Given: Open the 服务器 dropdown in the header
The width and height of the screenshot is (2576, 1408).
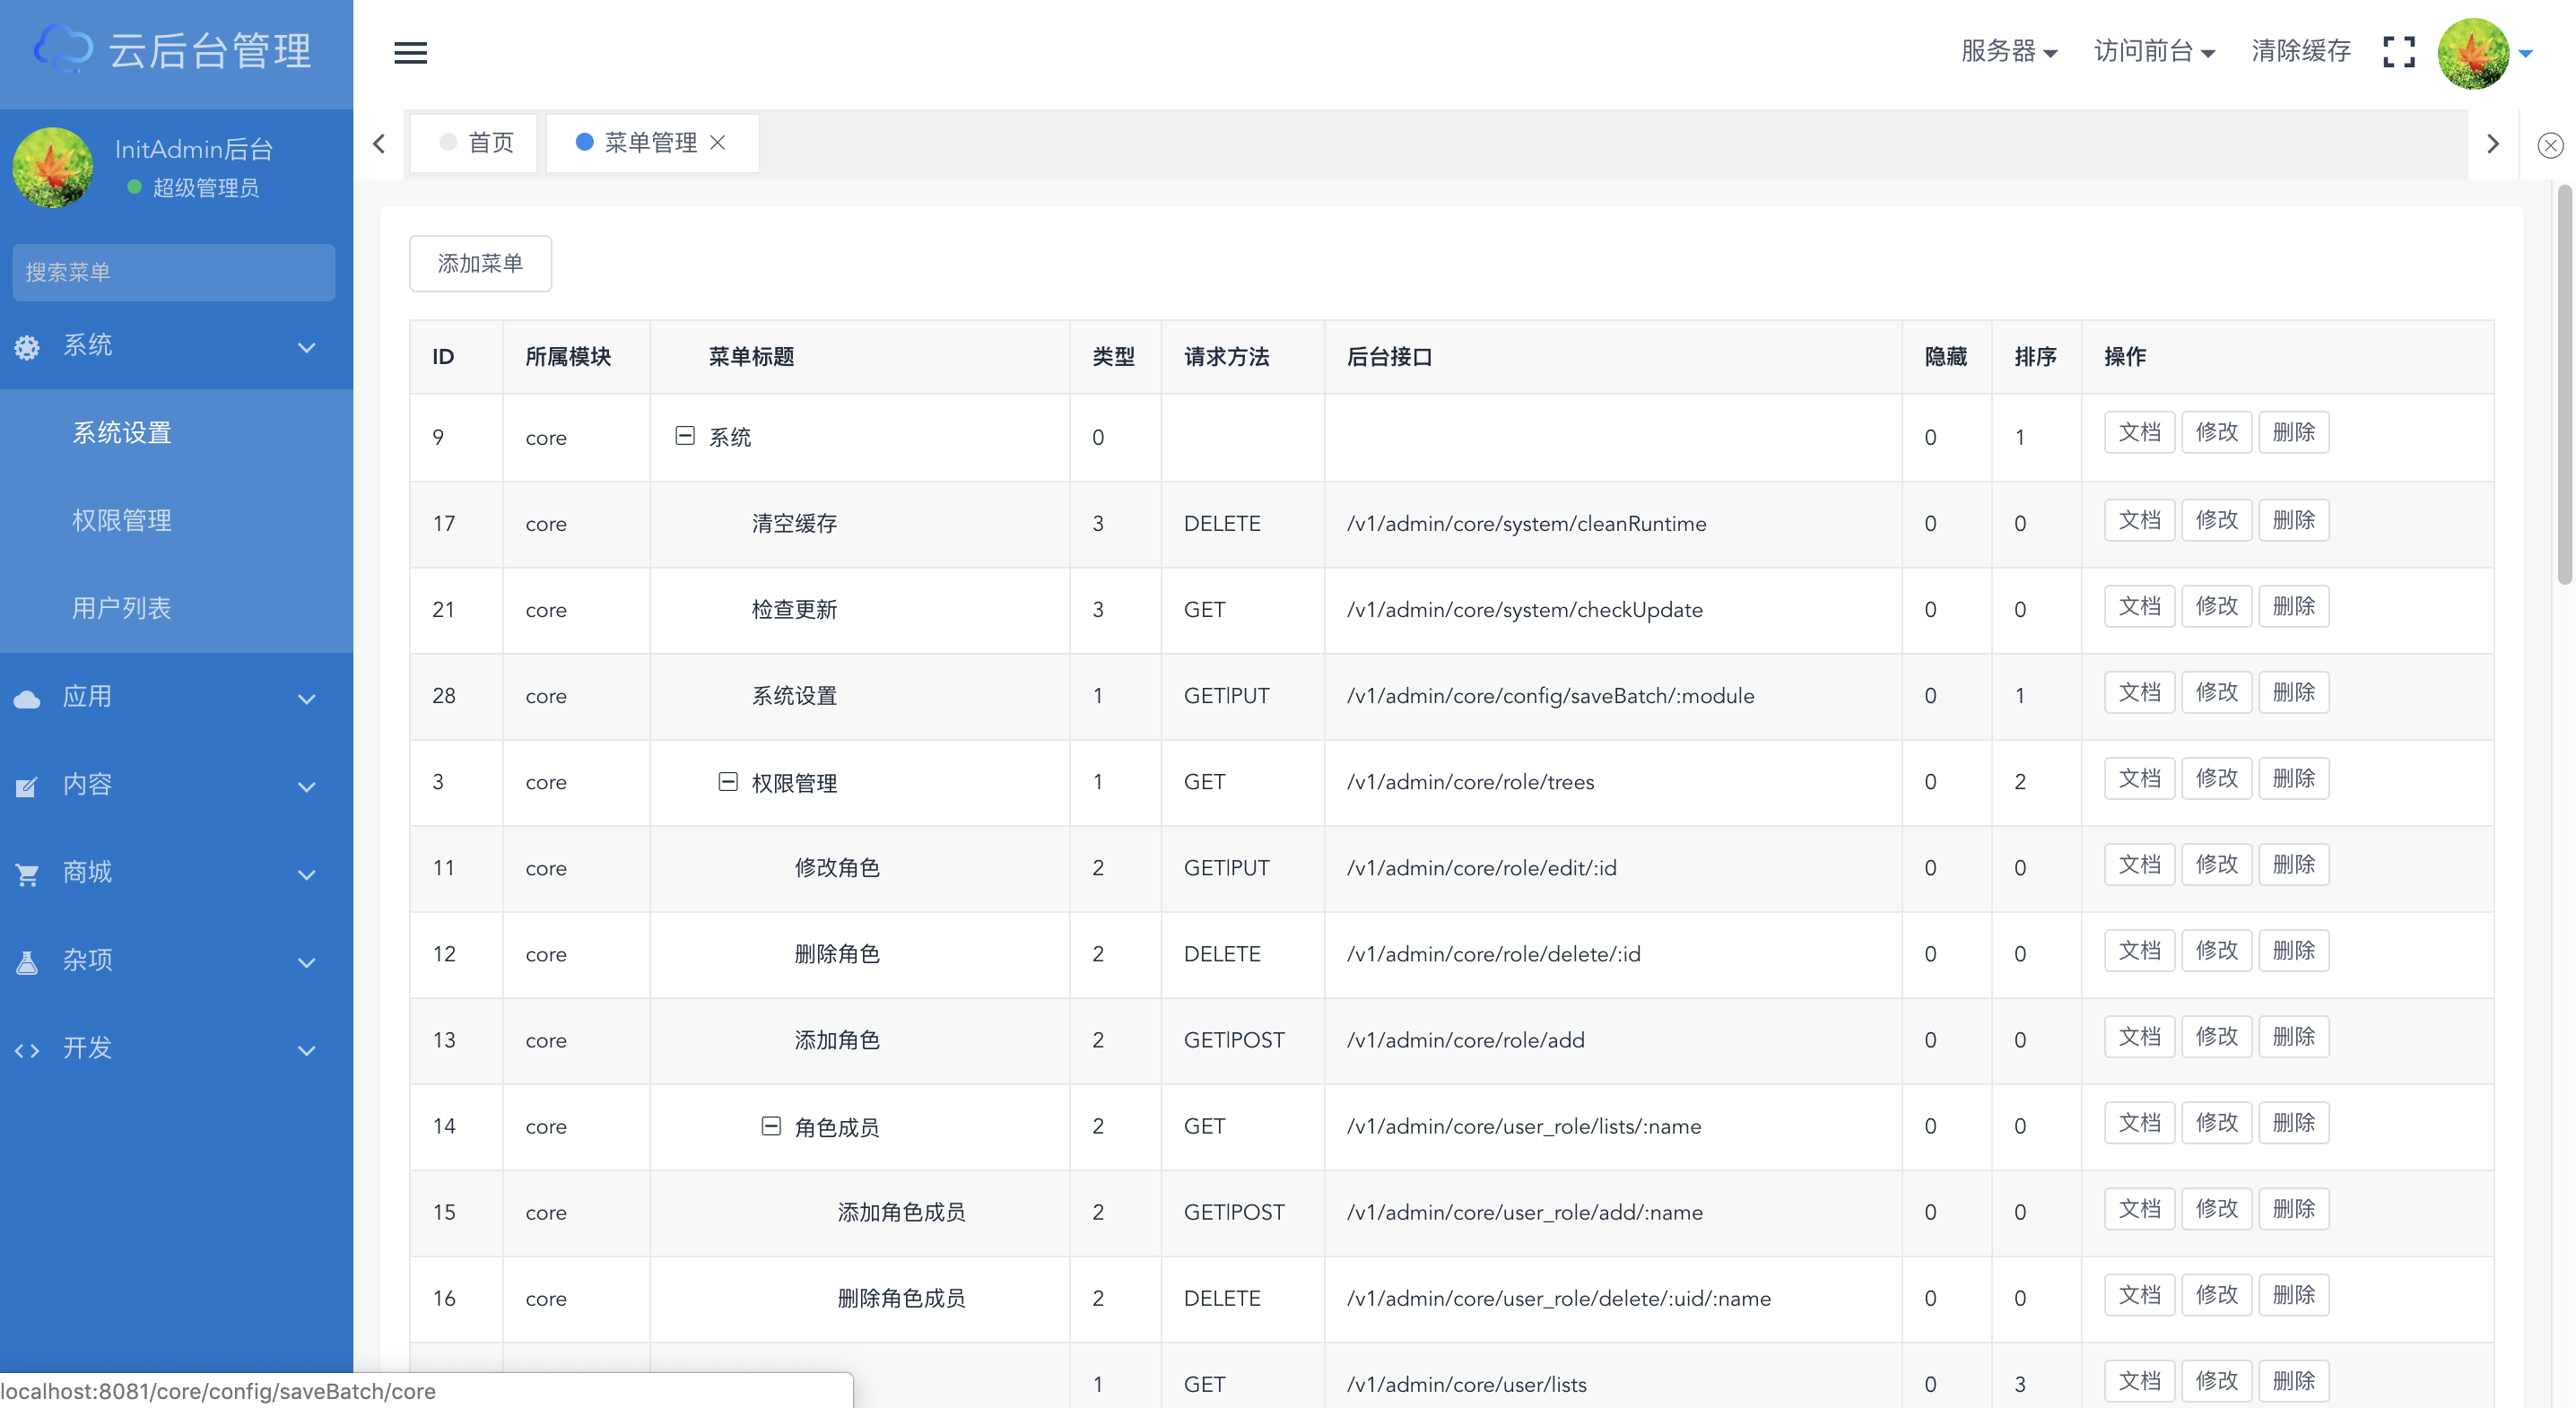Looking at the screenshot, I should click(x=2008, y=51).
